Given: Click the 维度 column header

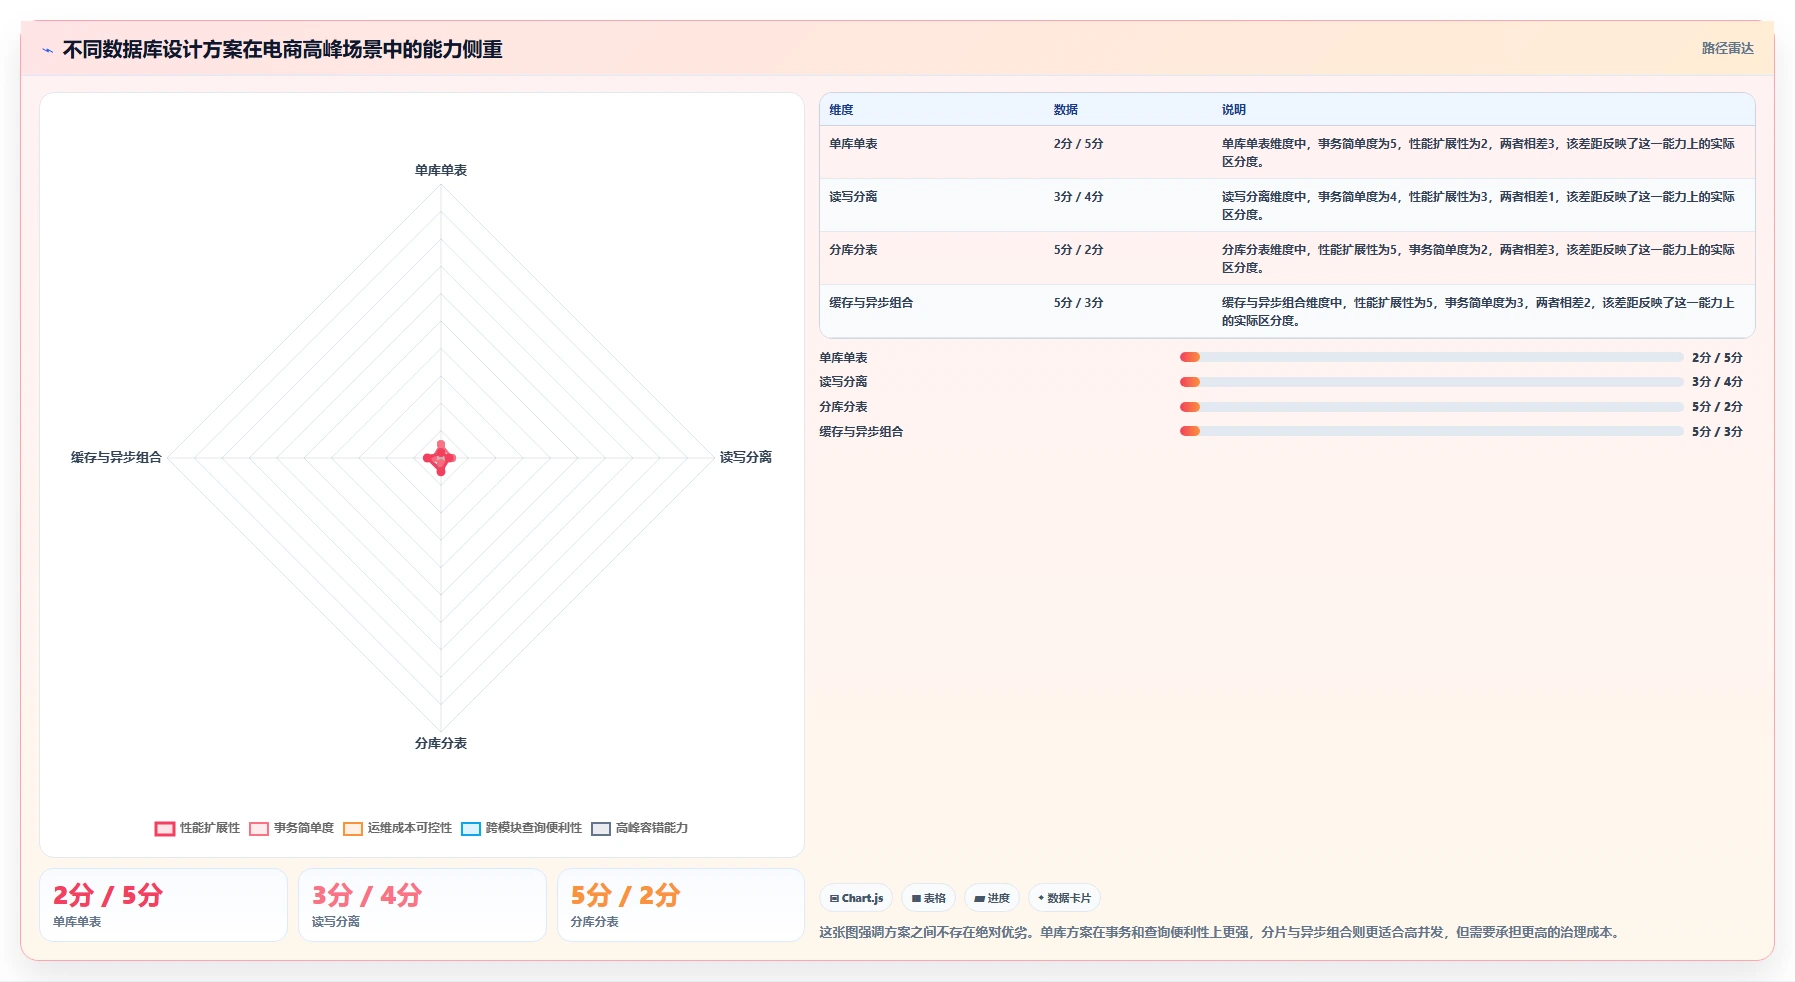Looking at the screenshot, I should tap(841, 110).
